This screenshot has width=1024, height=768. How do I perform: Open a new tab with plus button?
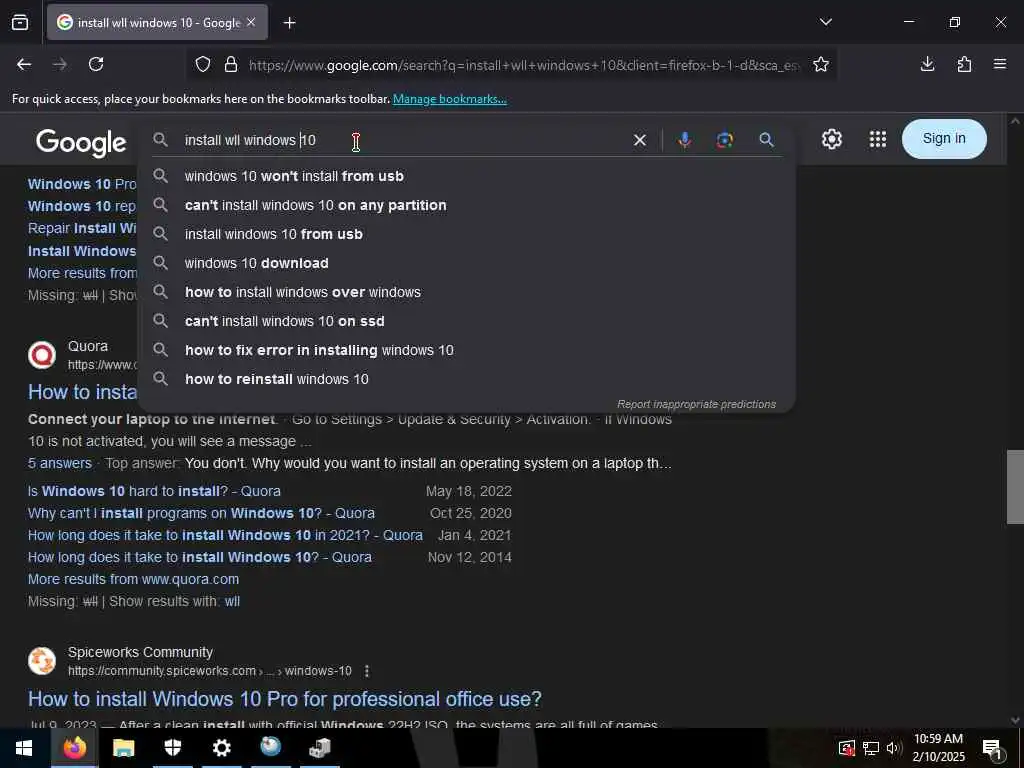(289, 23)
